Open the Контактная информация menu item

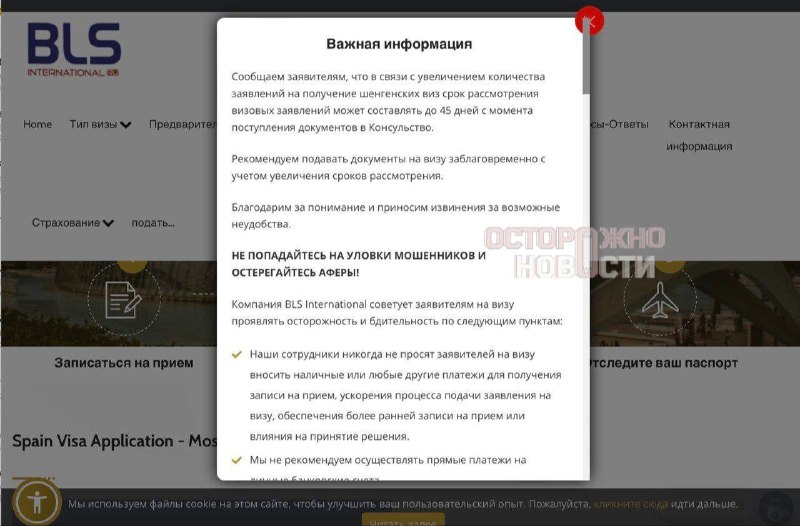tap(699, 135)
